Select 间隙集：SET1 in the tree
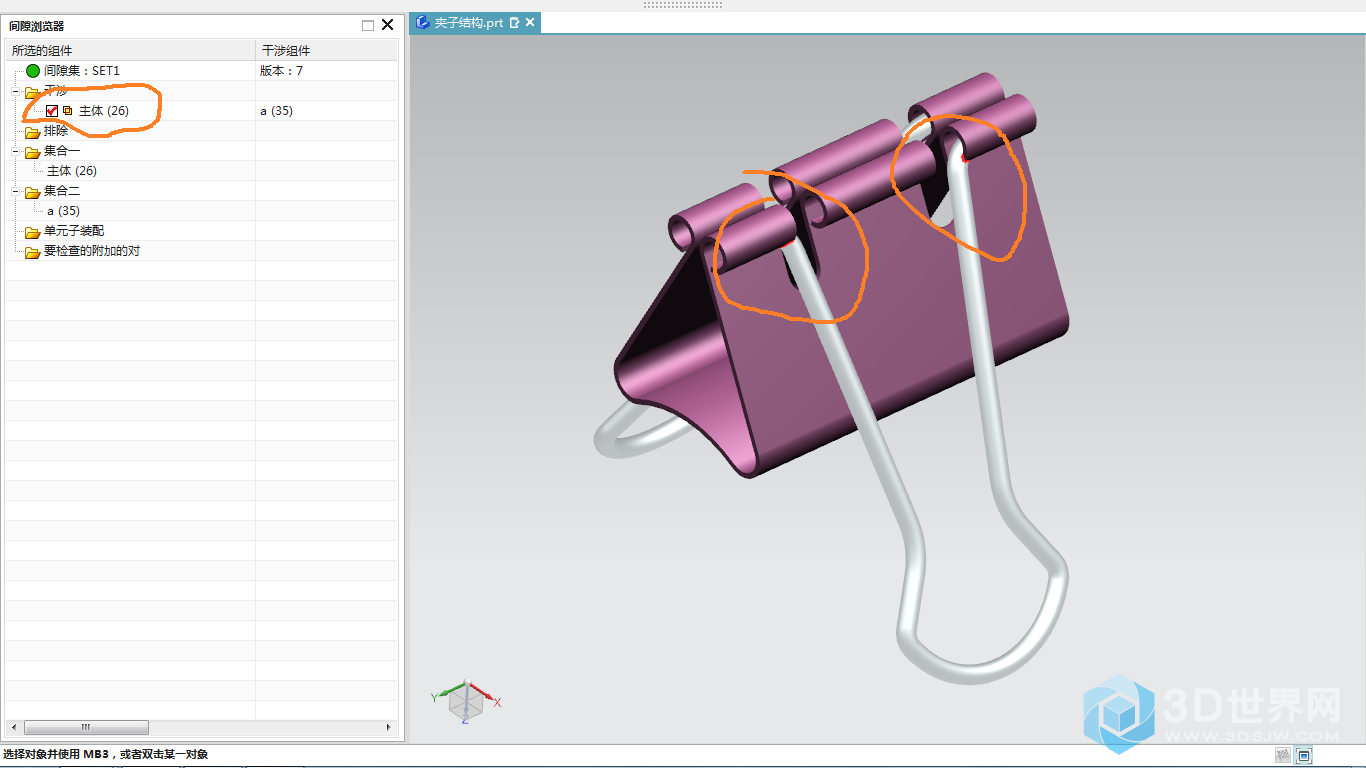The height and width of the screenshot is (768, 1366). point(82,71)
